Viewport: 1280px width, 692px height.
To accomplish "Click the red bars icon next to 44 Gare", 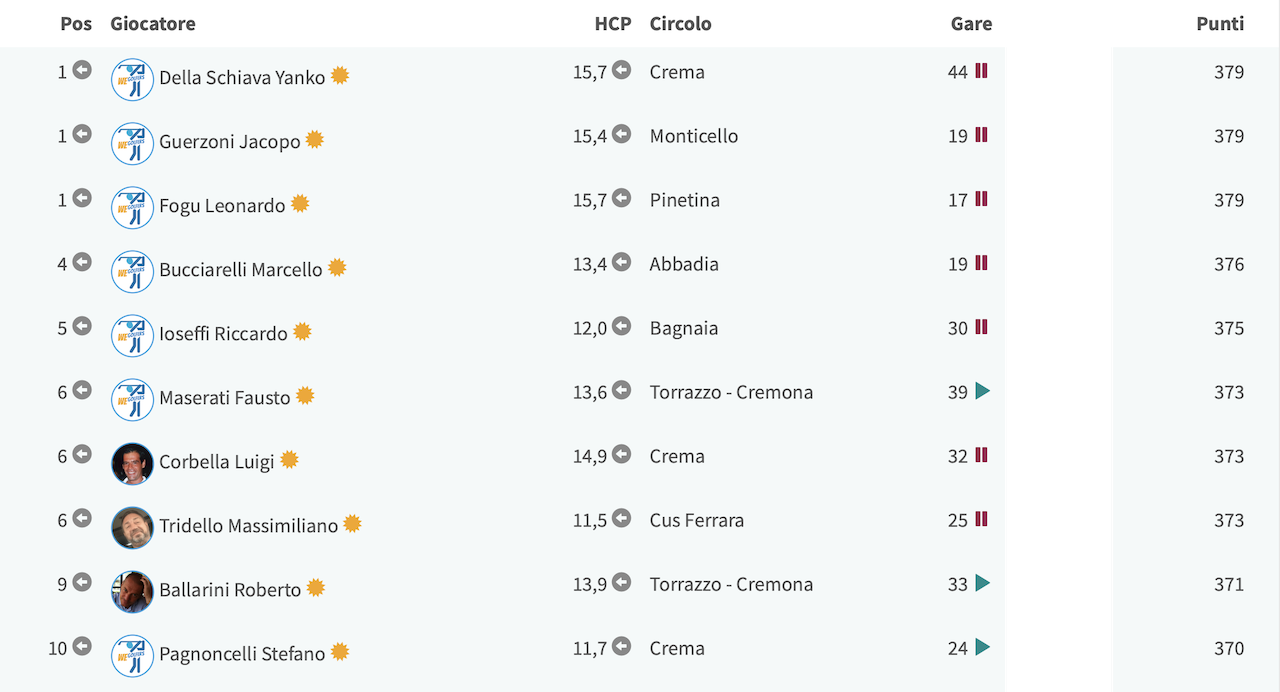I will point(982,71).
